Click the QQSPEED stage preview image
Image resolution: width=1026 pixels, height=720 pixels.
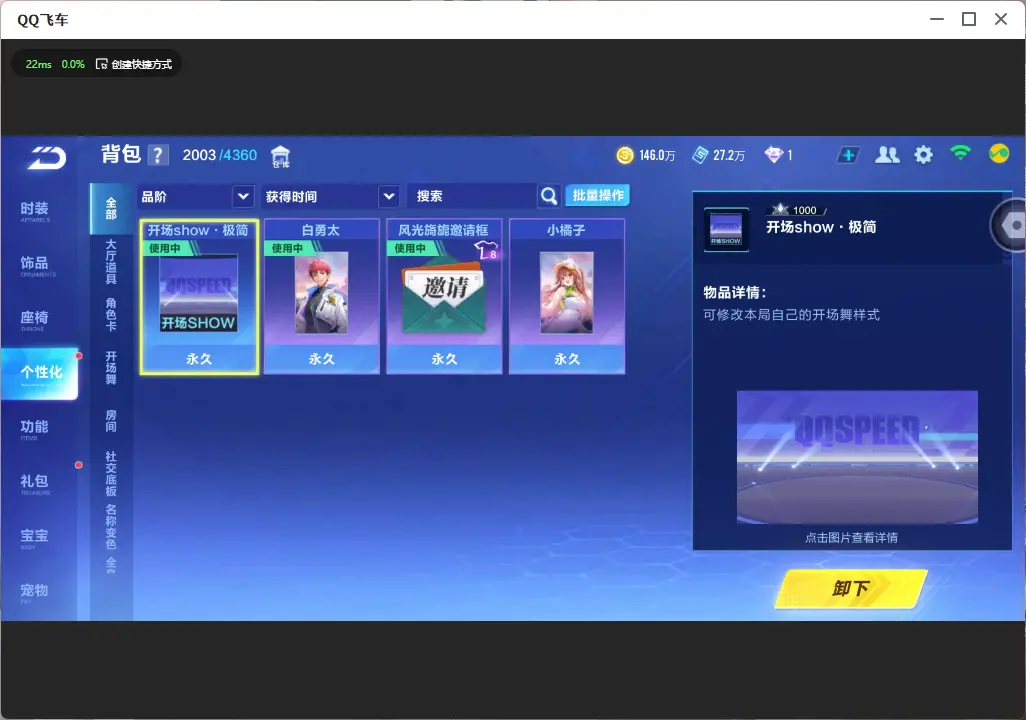[x=857, y=458]
